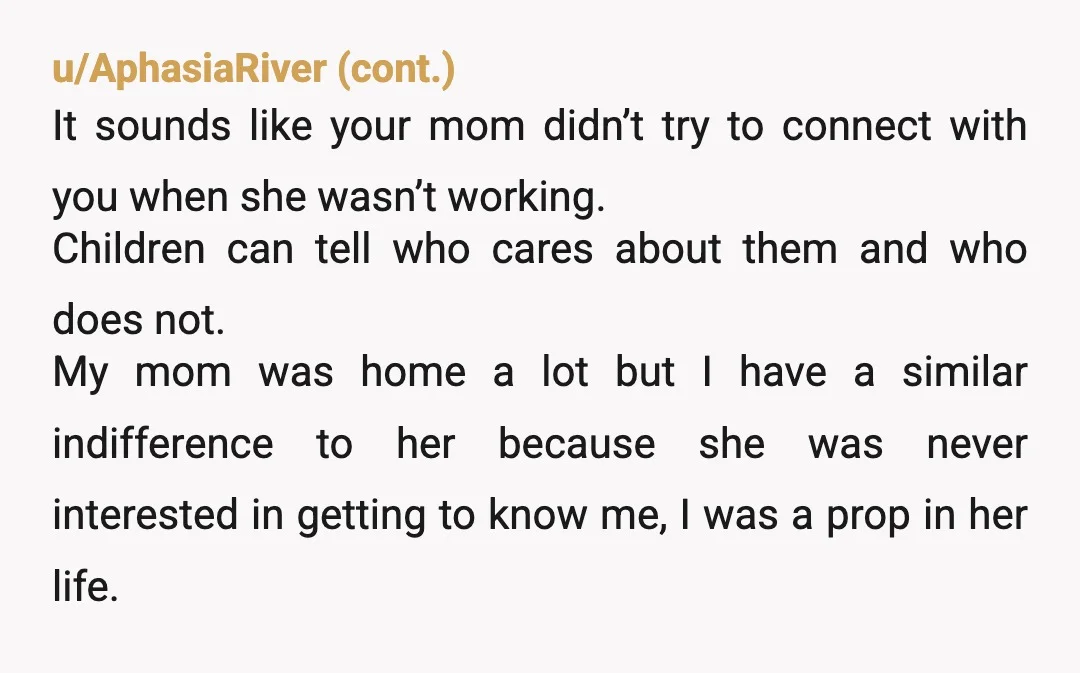Click the word "home" in "was home a lot"

point(413,372)
